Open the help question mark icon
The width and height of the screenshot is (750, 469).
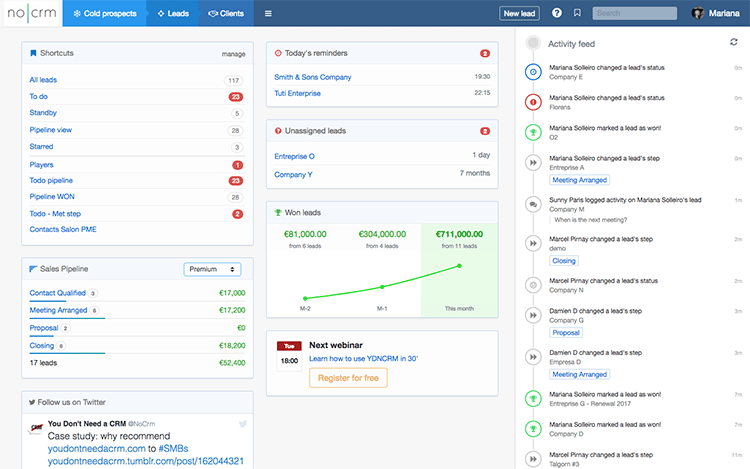click(x=557, y=13)
